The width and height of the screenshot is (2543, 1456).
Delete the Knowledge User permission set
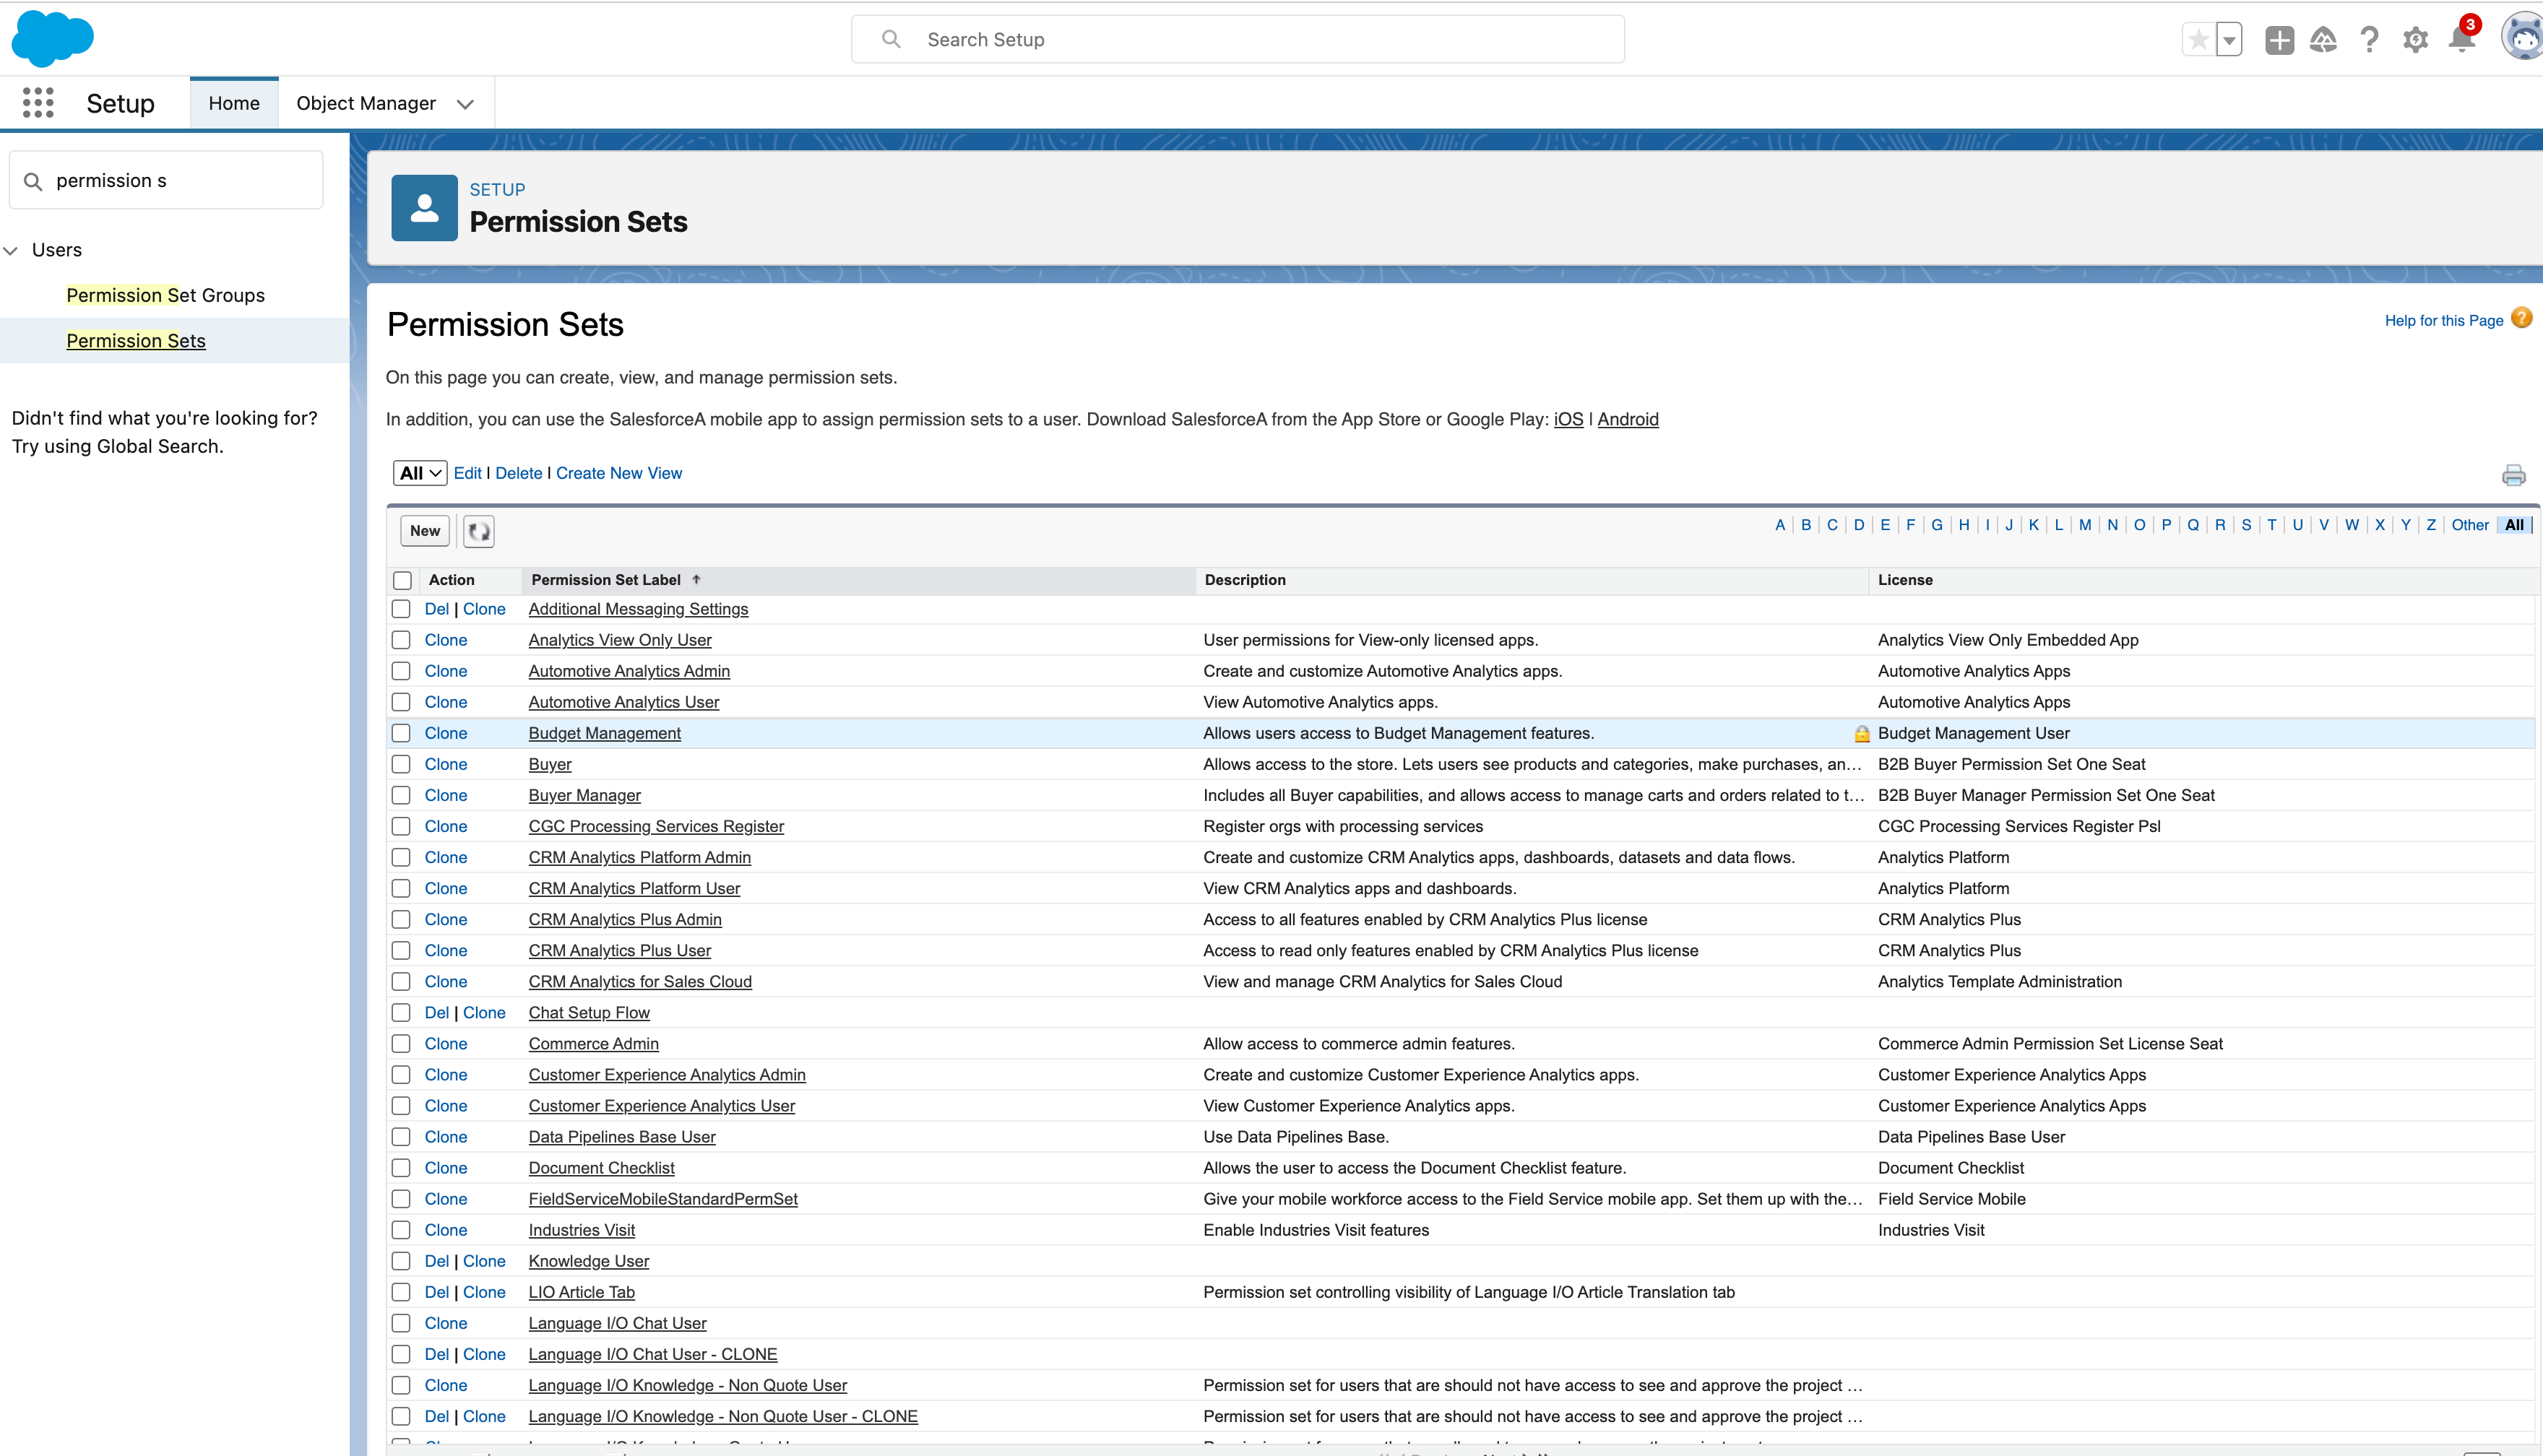click(x=437, y=1261)
